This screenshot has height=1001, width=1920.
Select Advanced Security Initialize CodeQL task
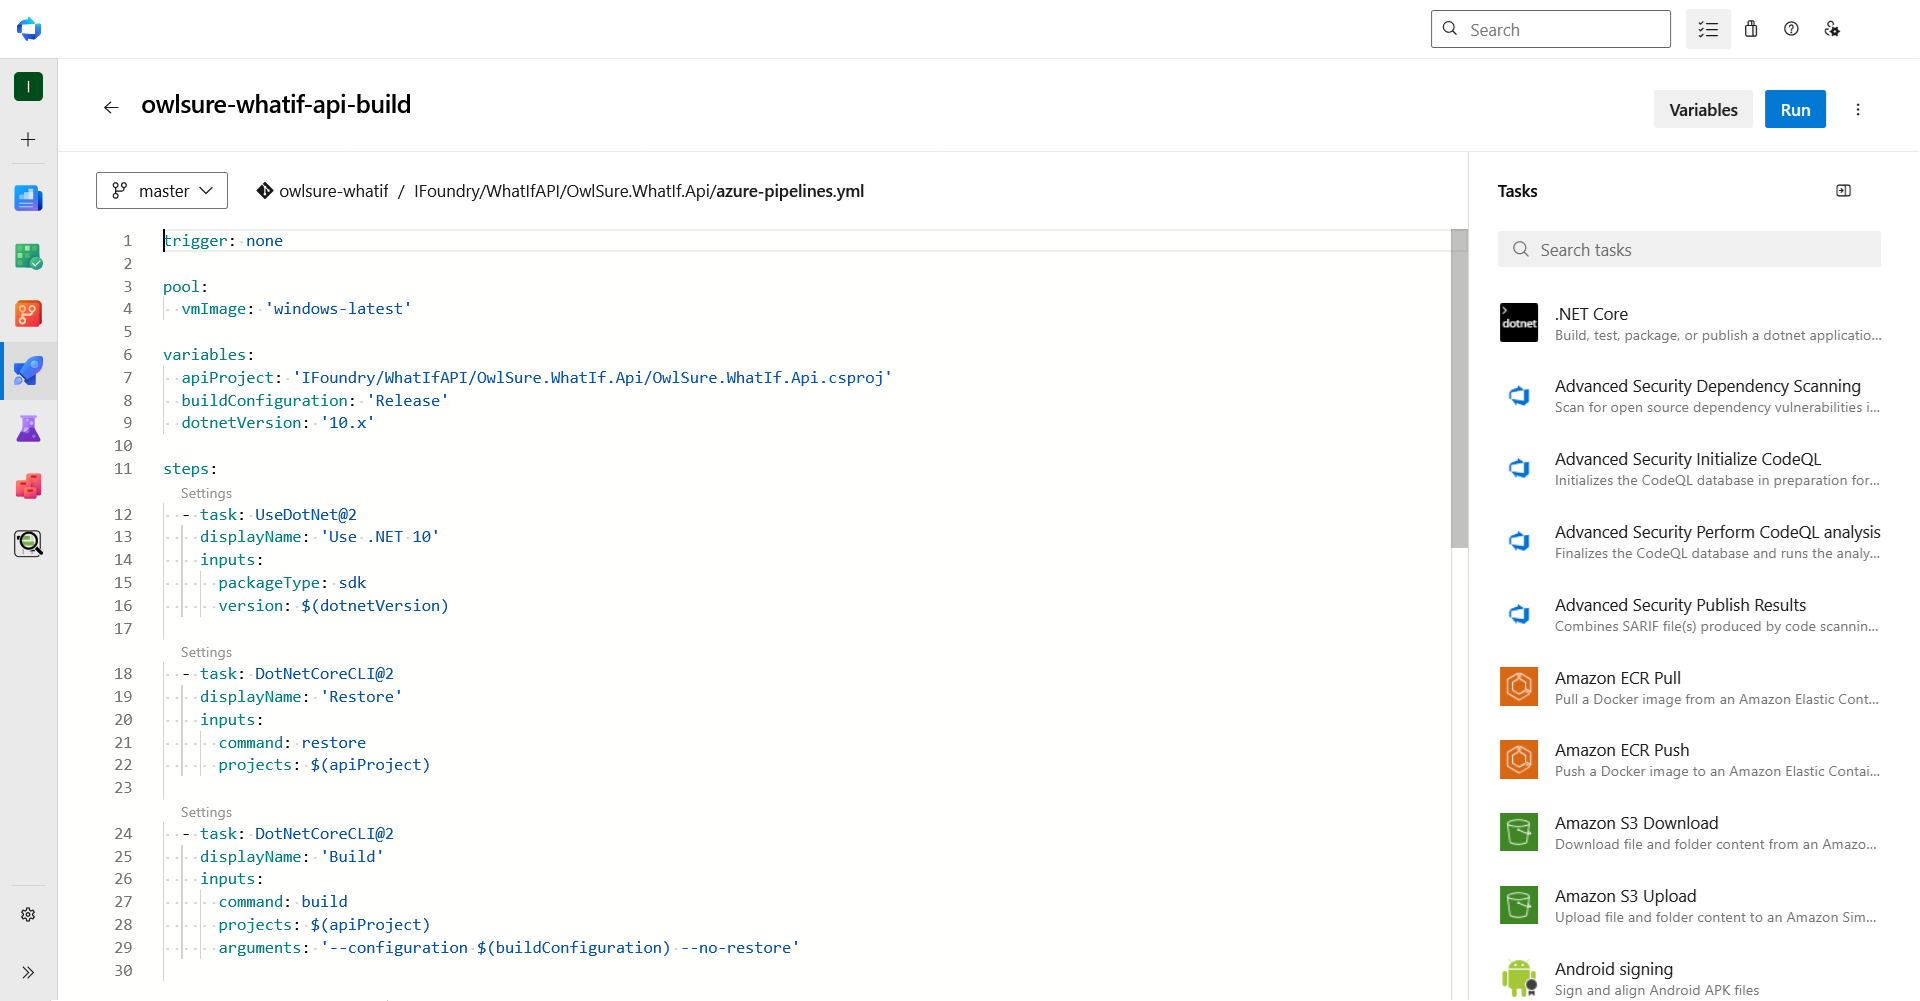[x=1689, y=469]
